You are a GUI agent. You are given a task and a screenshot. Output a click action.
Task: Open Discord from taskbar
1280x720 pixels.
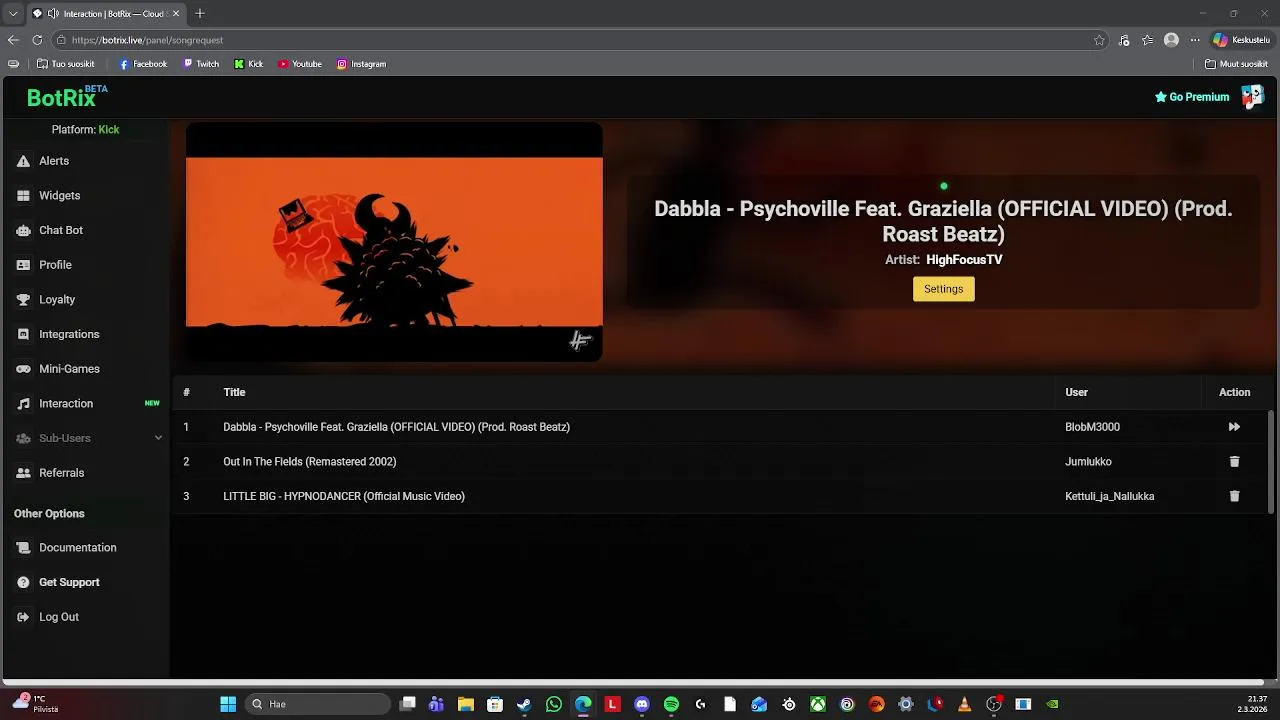coord(642,704)
